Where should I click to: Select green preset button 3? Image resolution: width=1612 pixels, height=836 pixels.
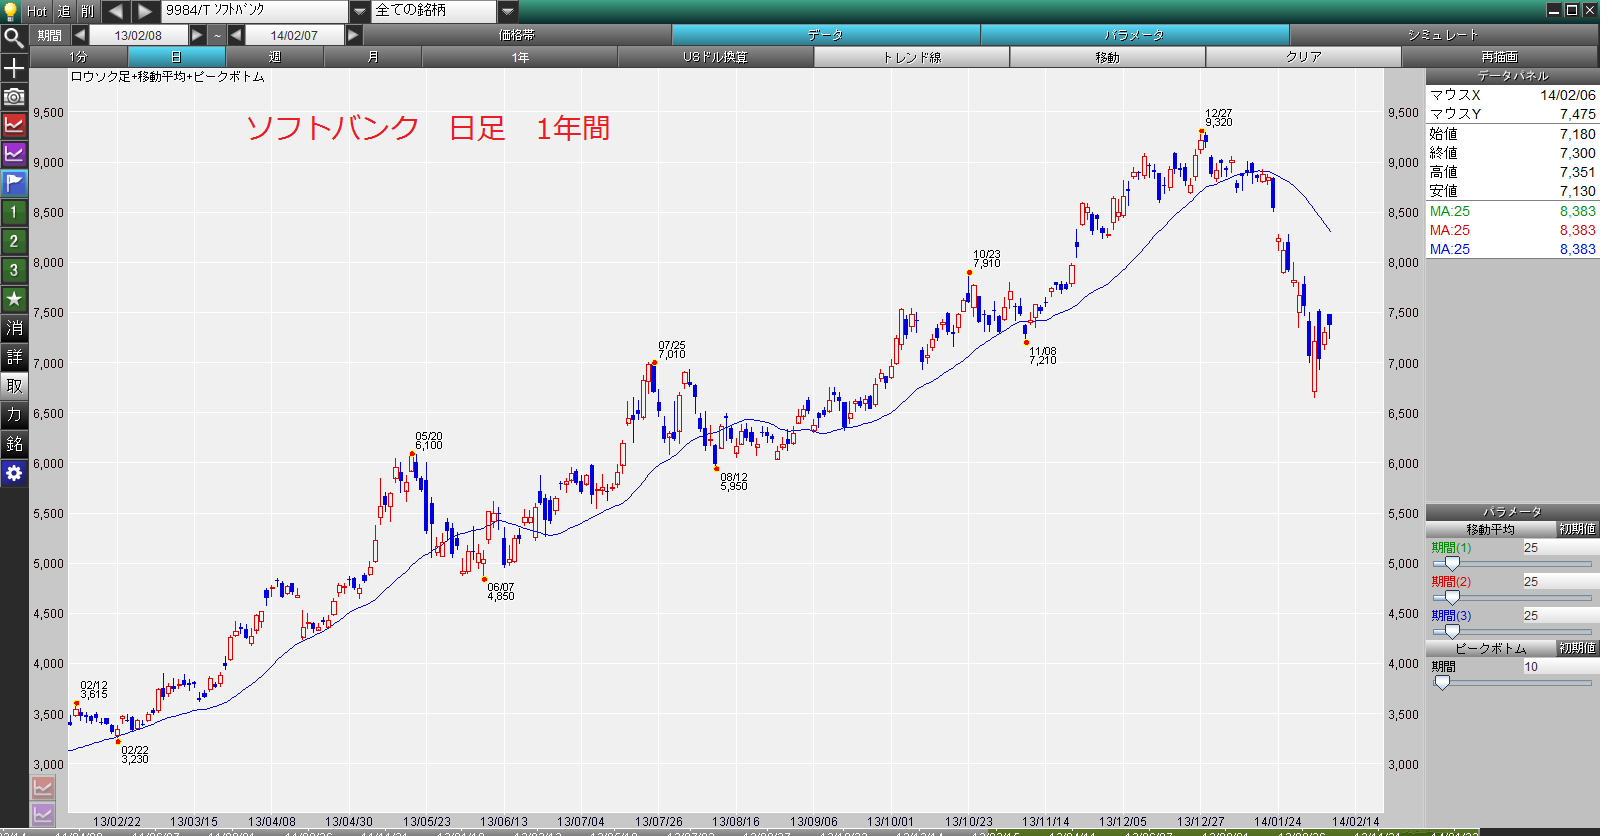click(14, 270)
